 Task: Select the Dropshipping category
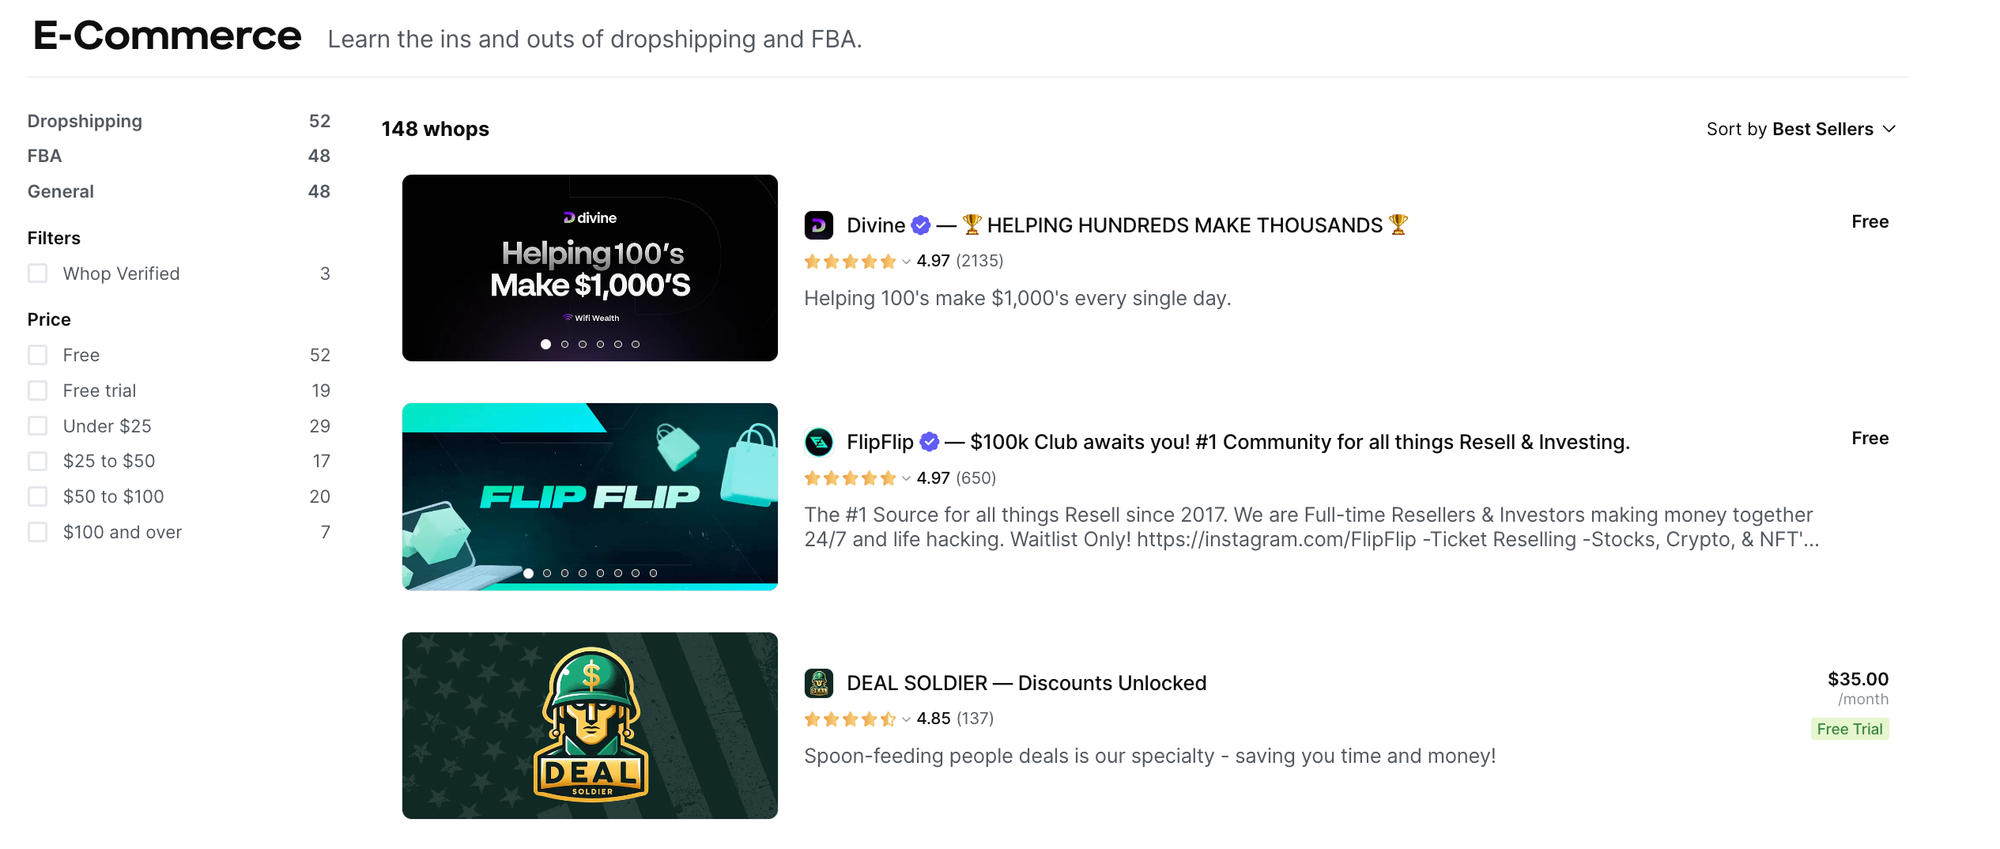[85, 121]
